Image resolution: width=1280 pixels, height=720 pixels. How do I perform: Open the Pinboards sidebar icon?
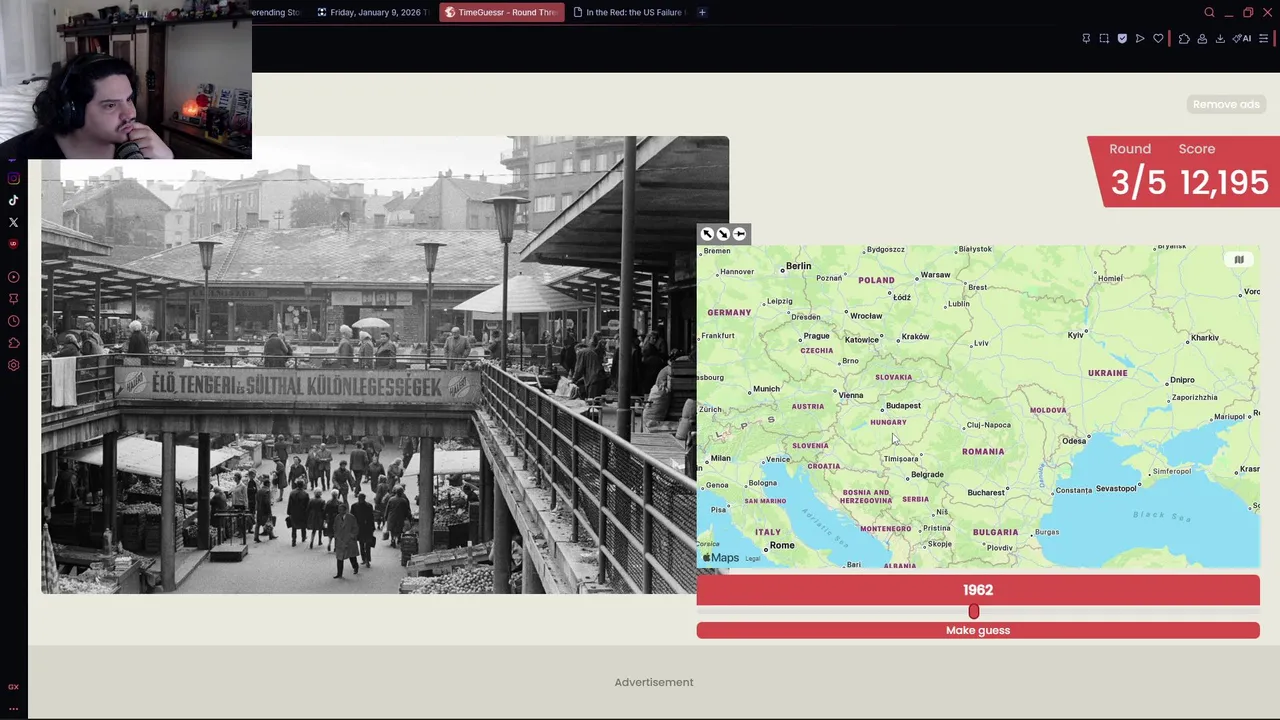13,298
